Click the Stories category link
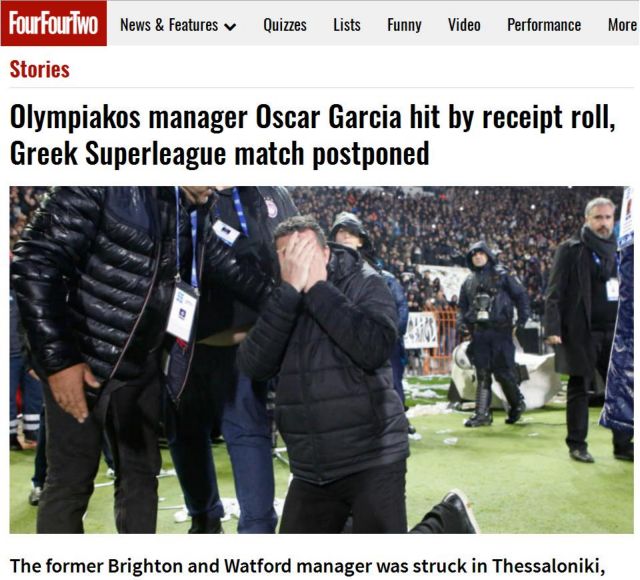This screenshot has width=640, height=580. pyautogui.click(x=40, y=69)
